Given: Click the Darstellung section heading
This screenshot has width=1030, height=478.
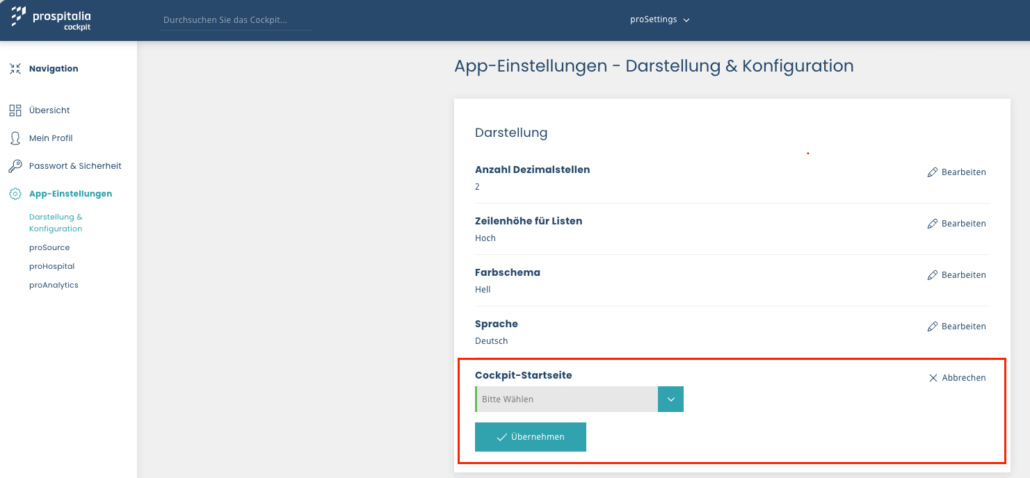Looking at the screenshot, I should click(x=511, y=133).
